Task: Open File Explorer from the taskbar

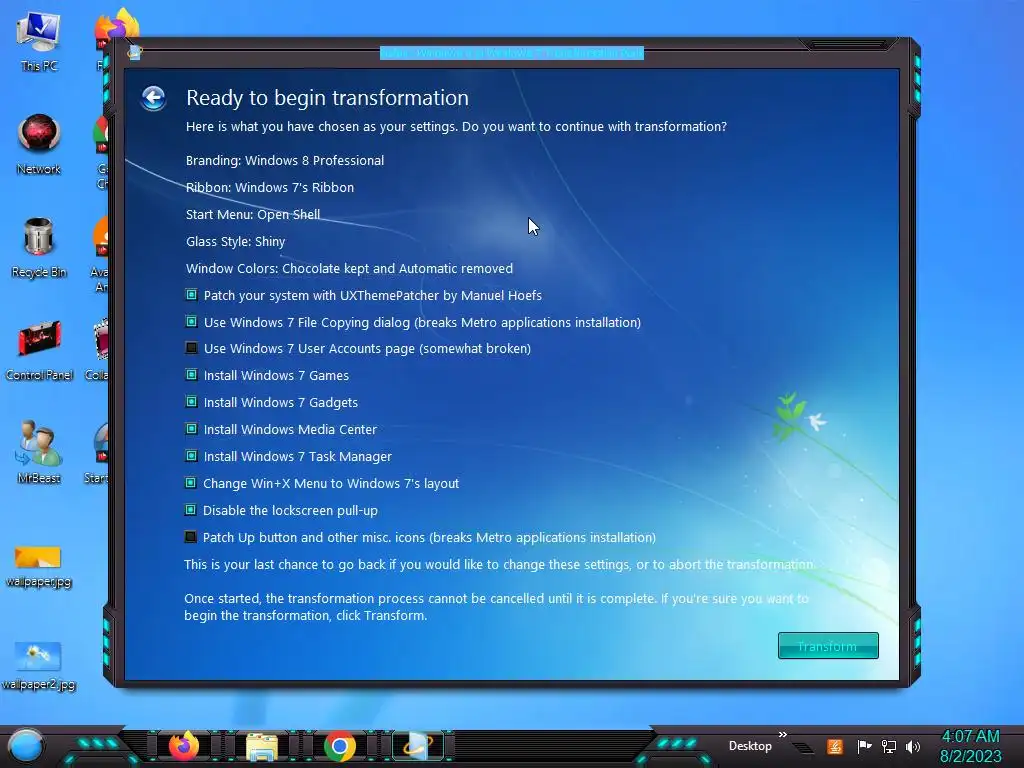Action: click(262, 746)
